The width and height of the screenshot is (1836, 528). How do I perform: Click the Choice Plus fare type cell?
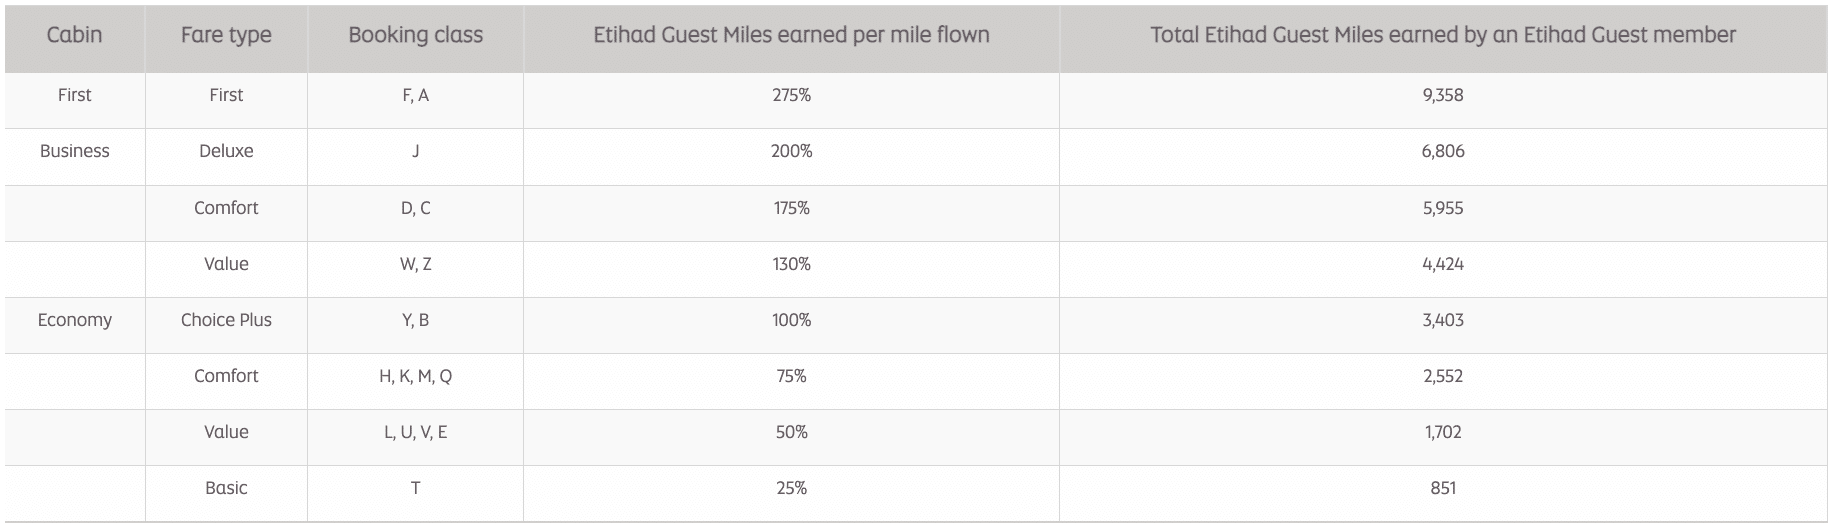(226, 320)
